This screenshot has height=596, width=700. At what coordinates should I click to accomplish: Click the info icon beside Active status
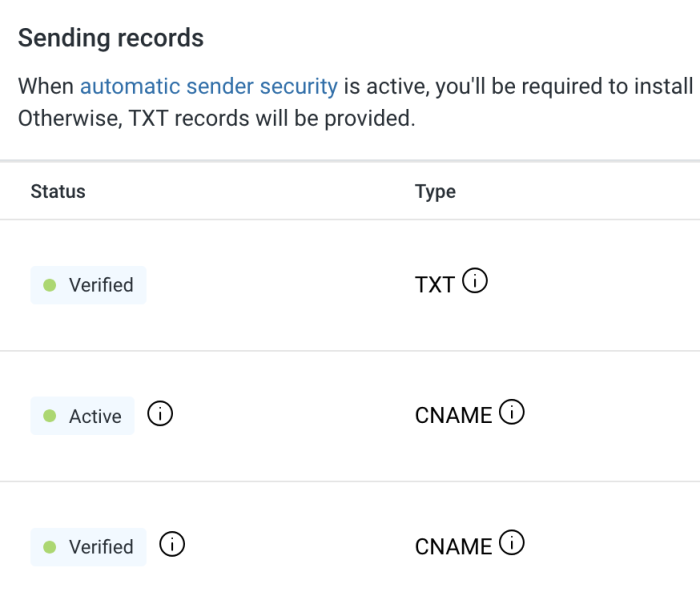160,414
